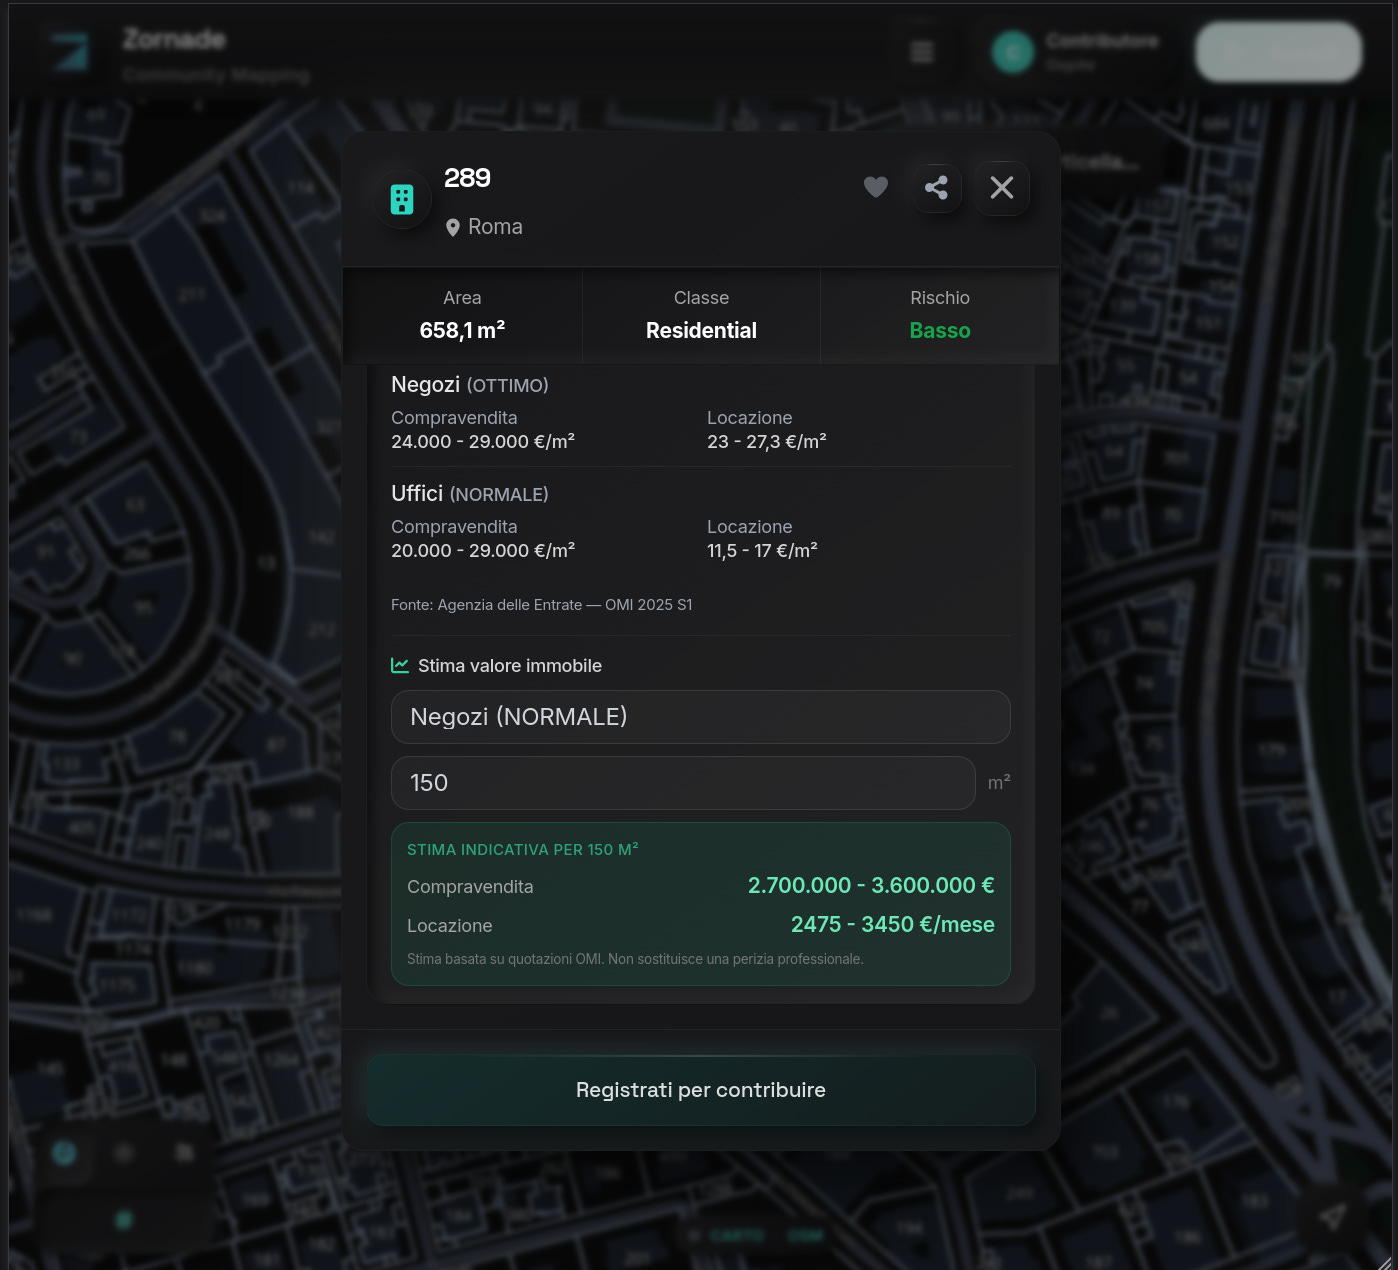This screenshot has width=1398, height=1270.
Task: Click the Classe label in stats row
Action: click(701, 298)
